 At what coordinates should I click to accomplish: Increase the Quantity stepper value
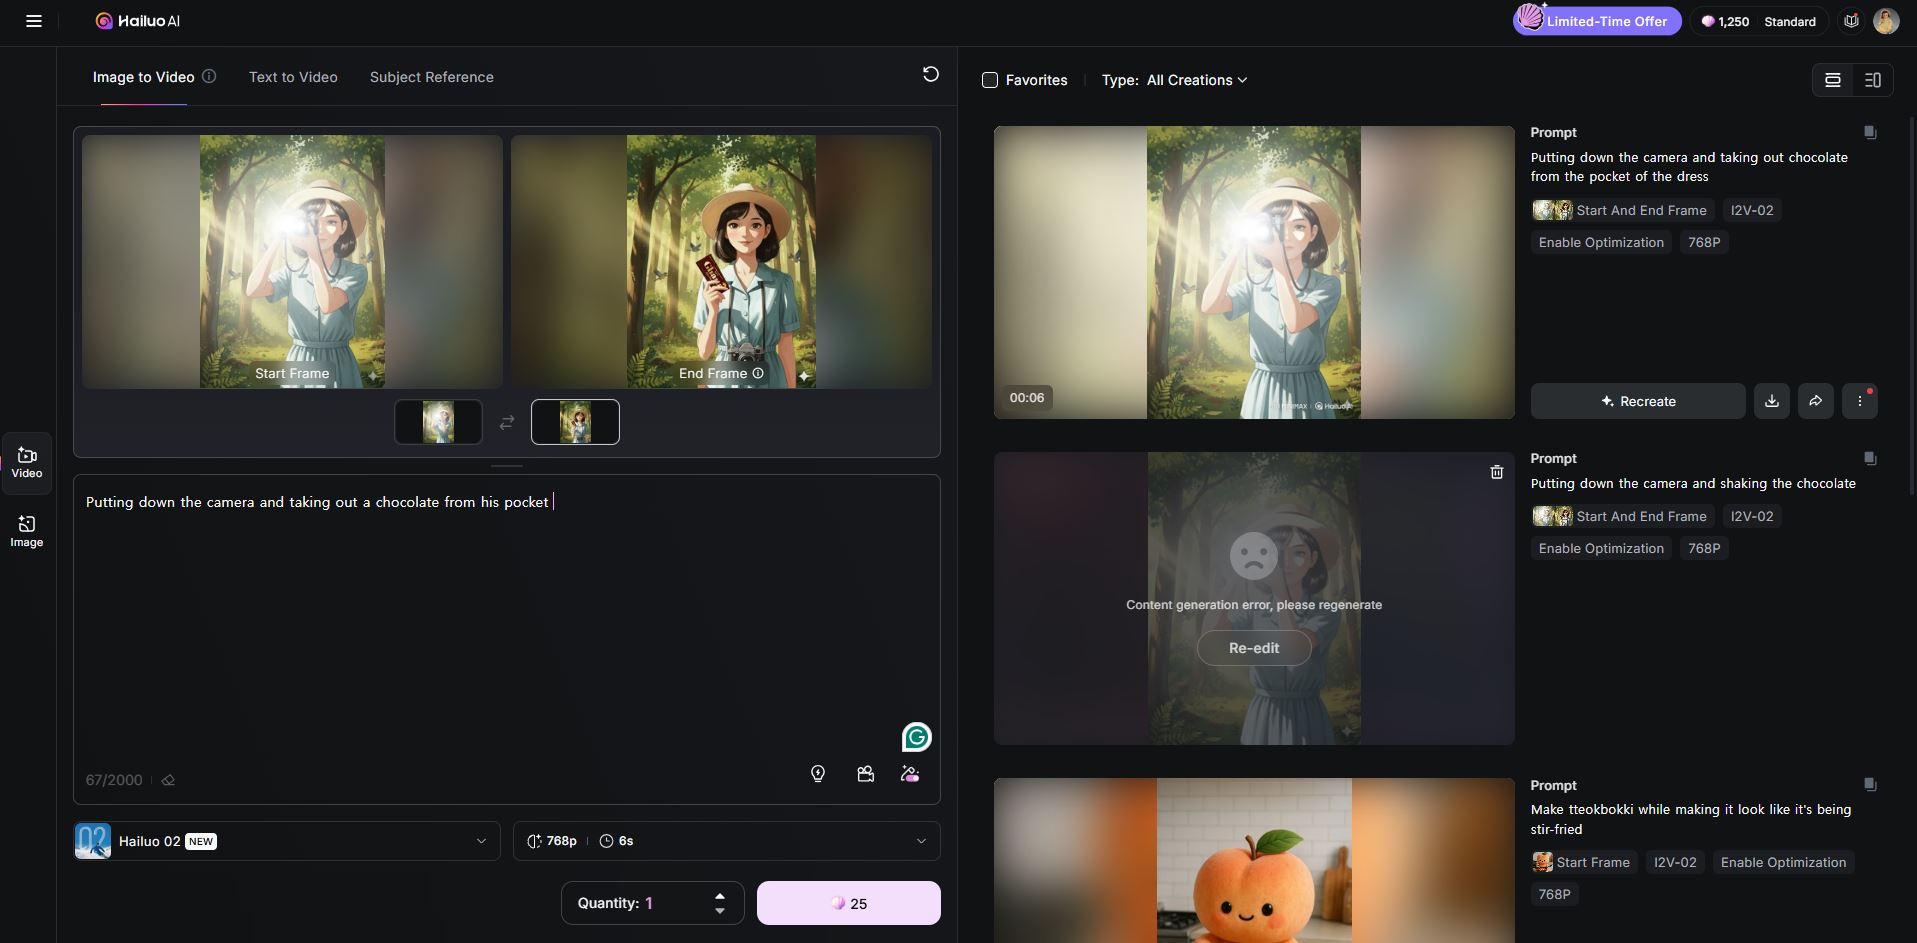pyautogui.click(x=720, y=895)
